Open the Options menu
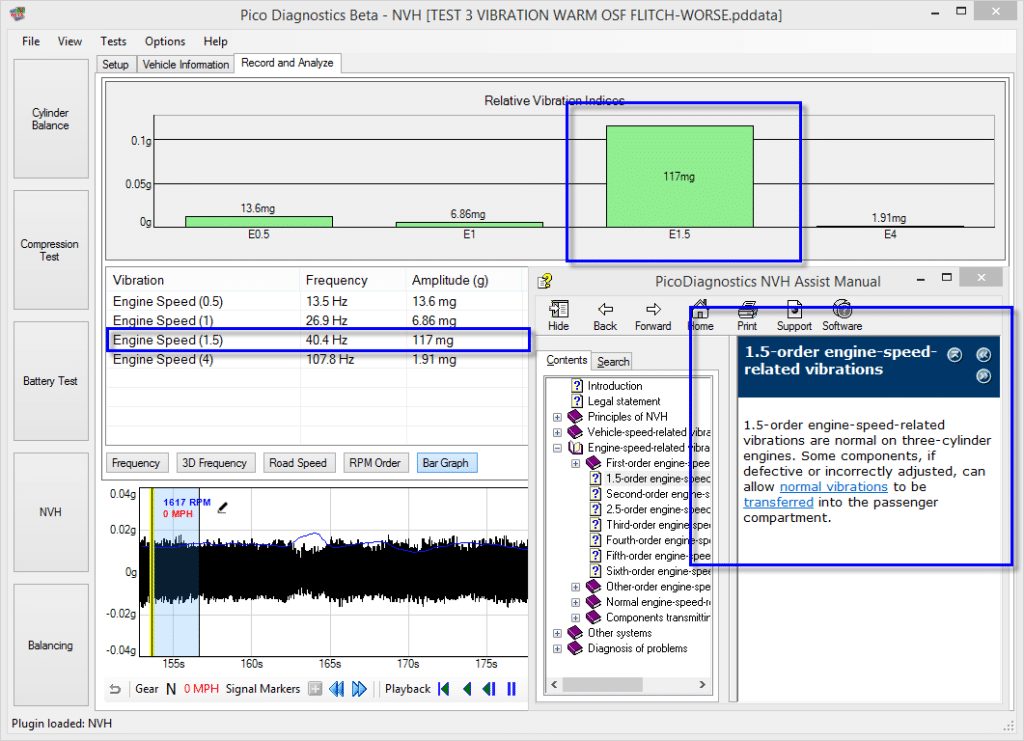Image resolution: width=1024 pixels, height=741 pixels. tap(165, 41)
